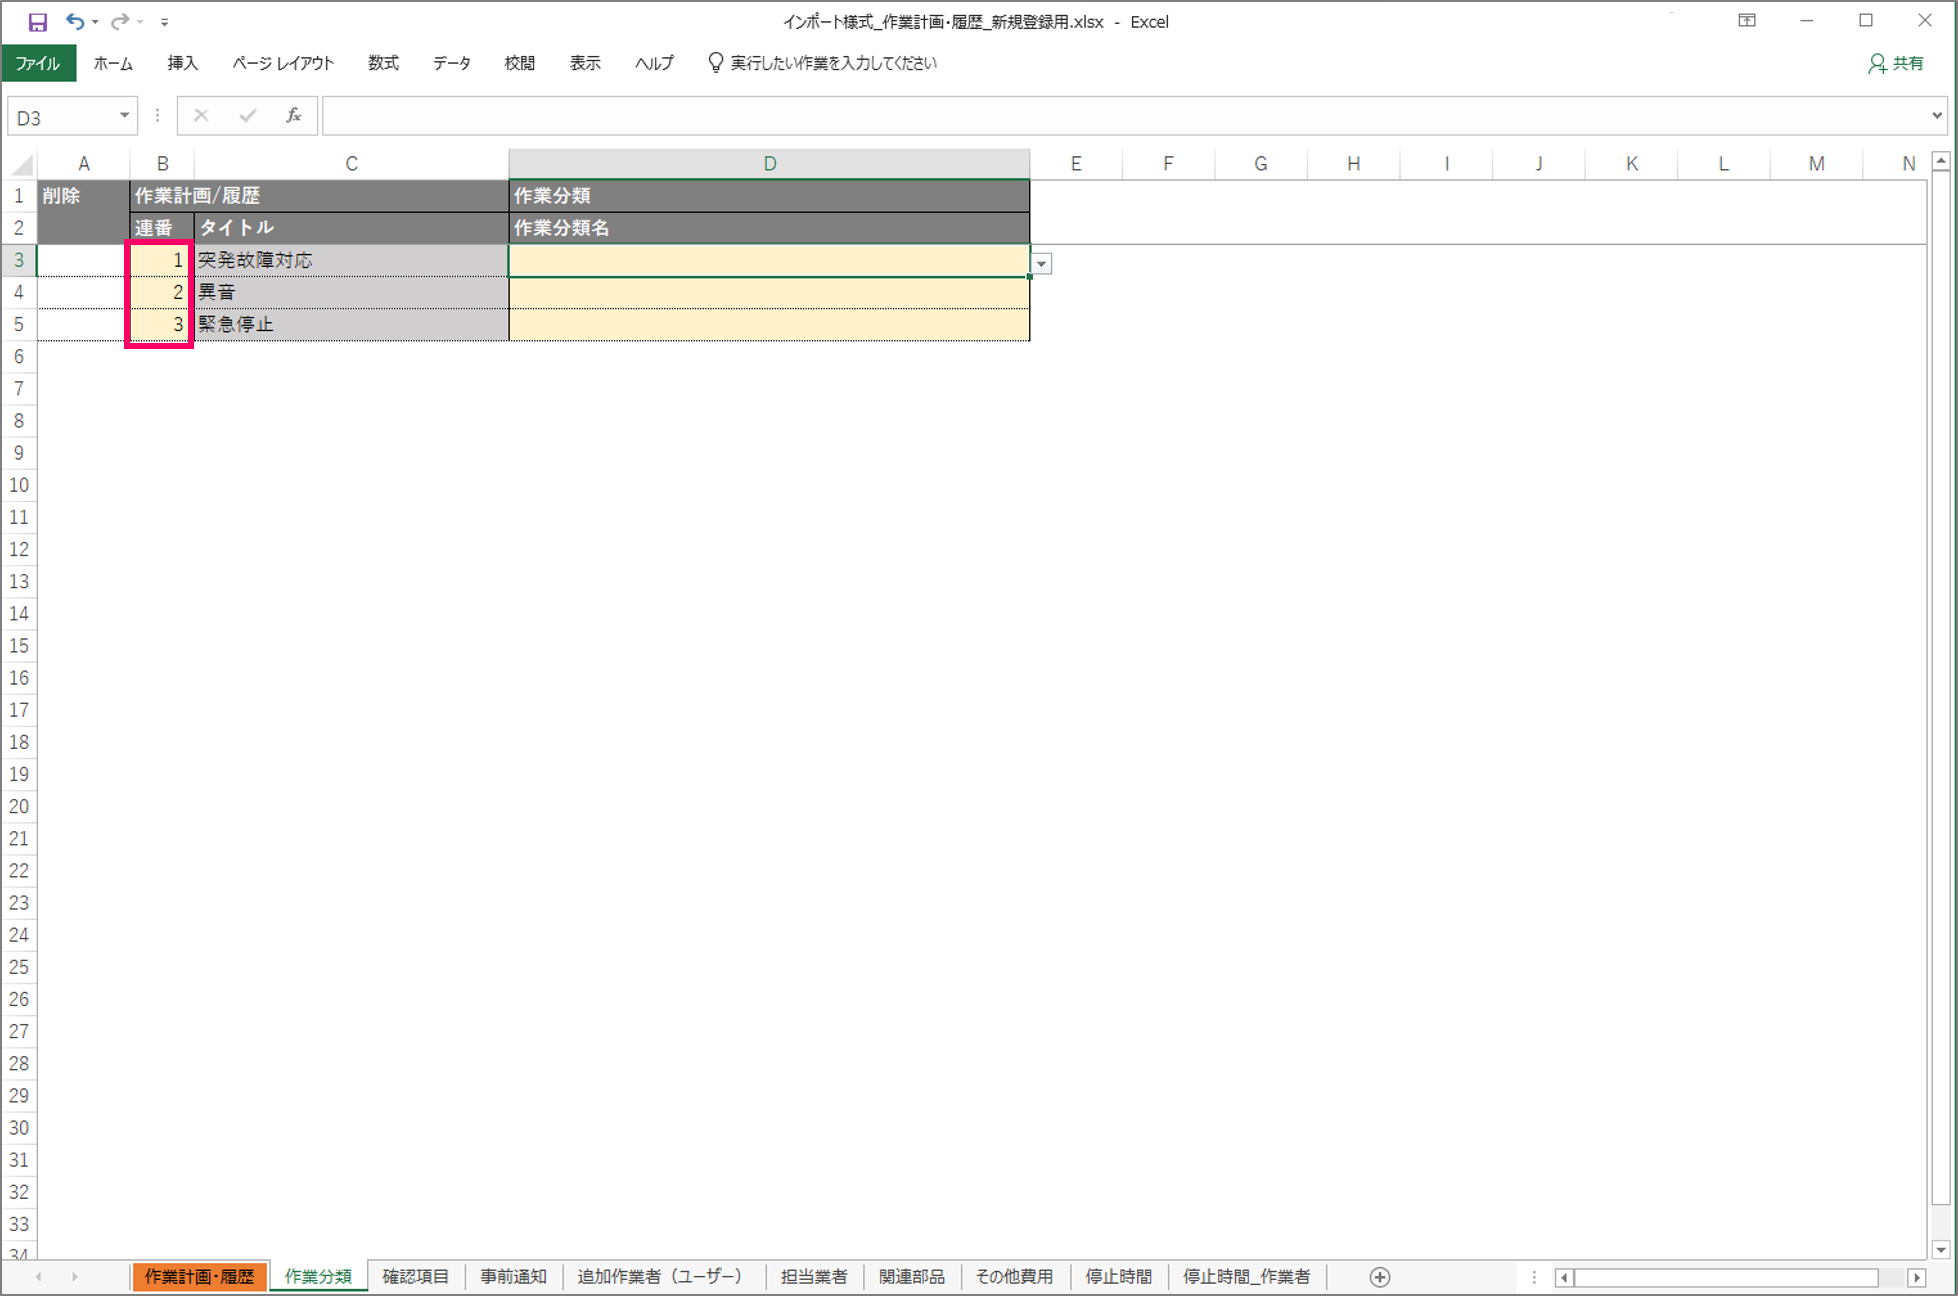
Task: Click the Enter checkmark icon in formula bar
Action: point(247,116)
